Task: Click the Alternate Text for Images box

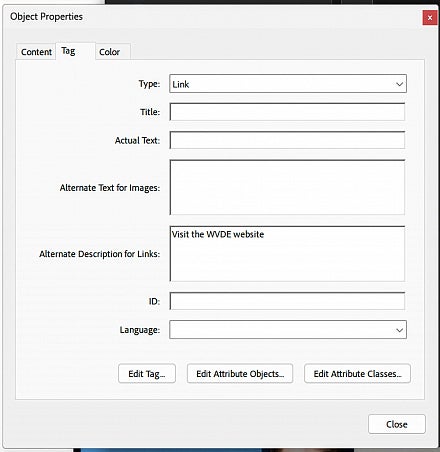Action: pos(287,187)
